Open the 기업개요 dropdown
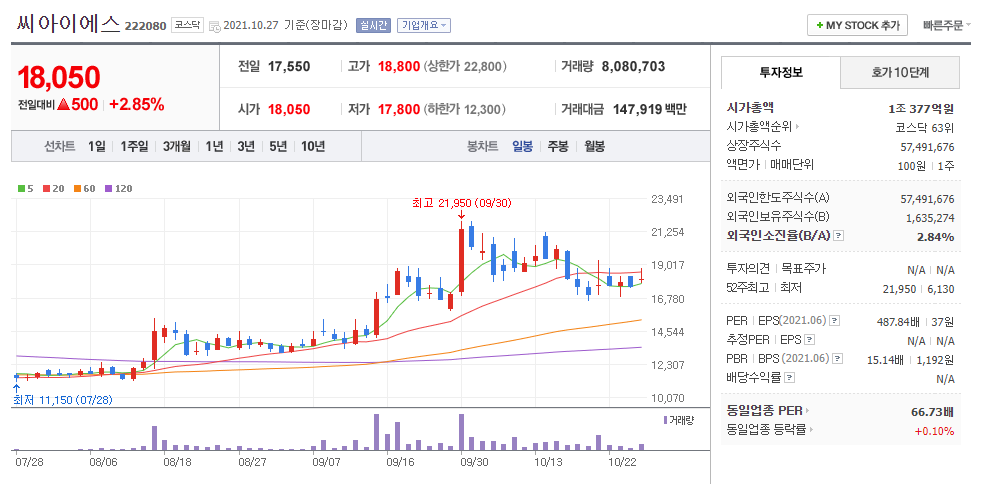The height and width of the screenshot is (484, 986). 424,25
